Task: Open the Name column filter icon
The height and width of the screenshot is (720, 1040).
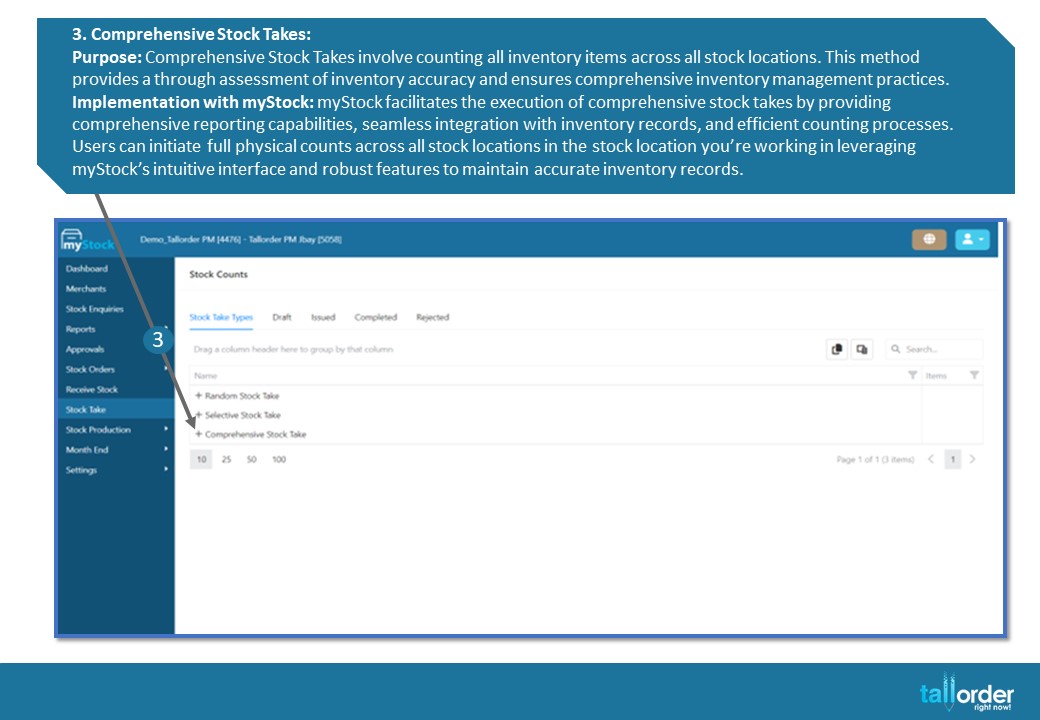Action: click(x=913, y=375)
